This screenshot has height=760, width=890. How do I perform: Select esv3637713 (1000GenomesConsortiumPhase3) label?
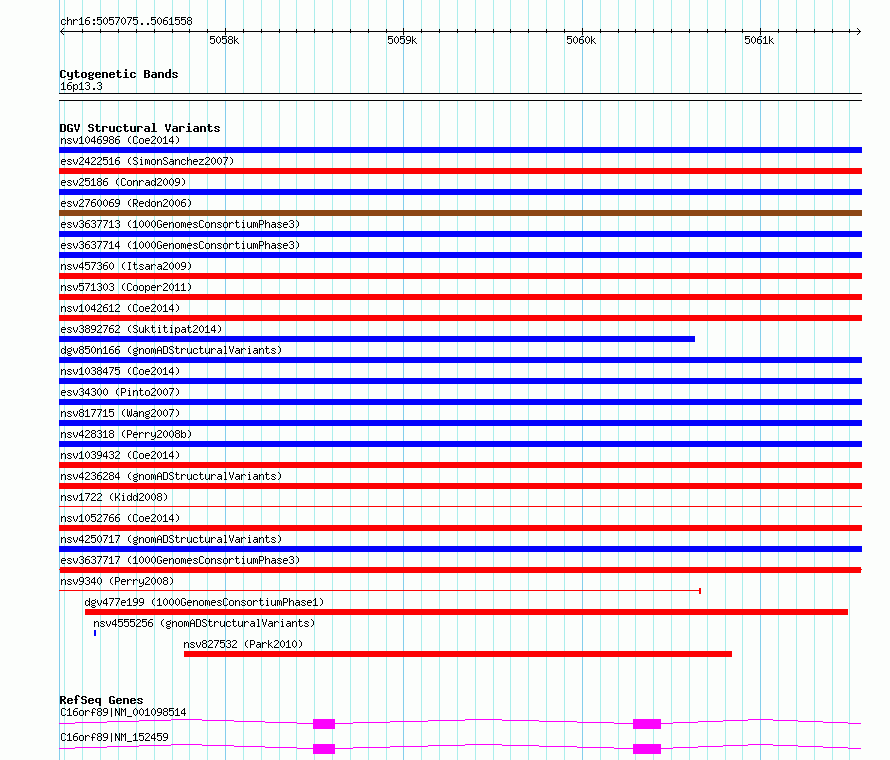pyautogui.click(x=180, y=224)
